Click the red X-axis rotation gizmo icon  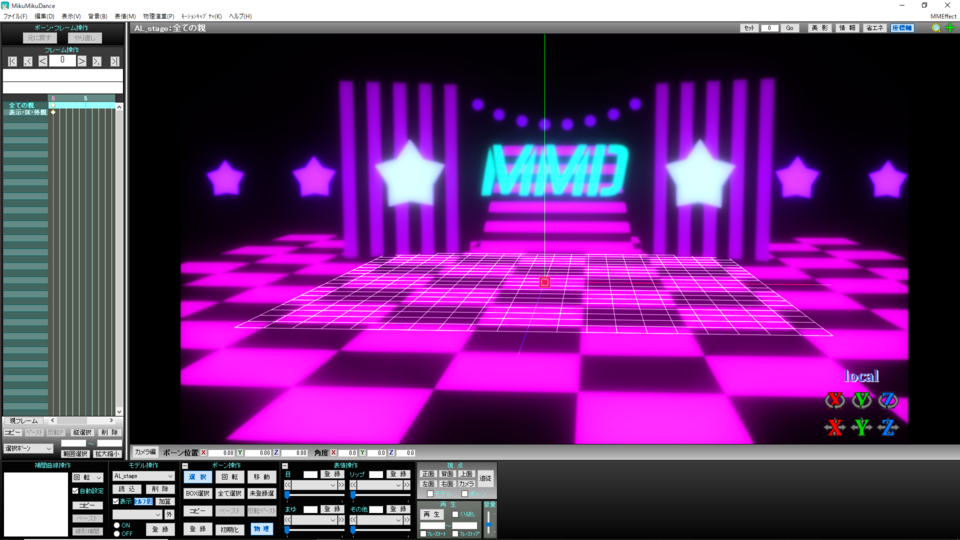pos(834,401)
